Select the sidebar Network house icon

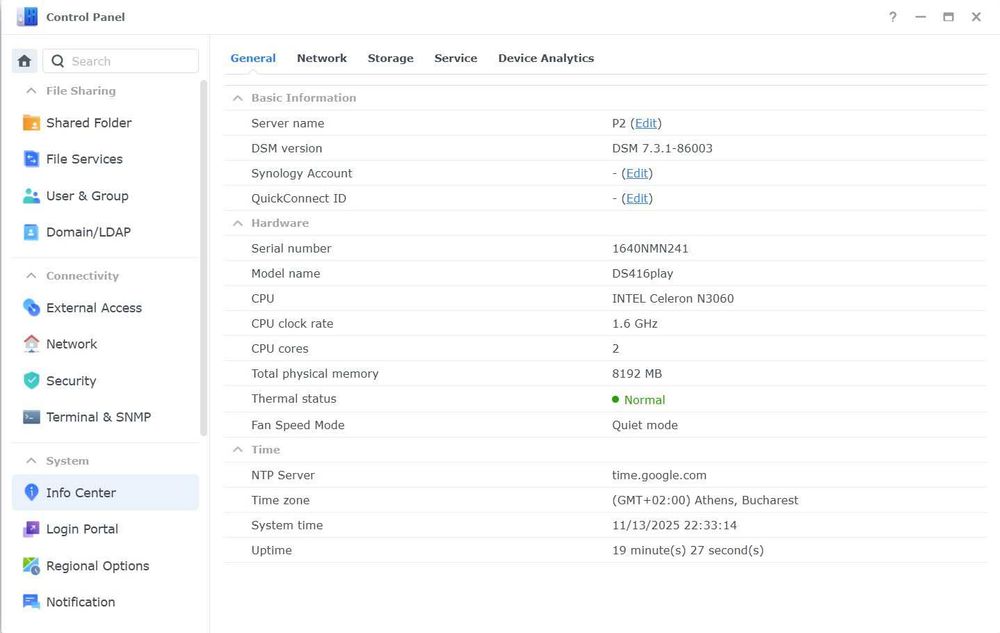31,344
